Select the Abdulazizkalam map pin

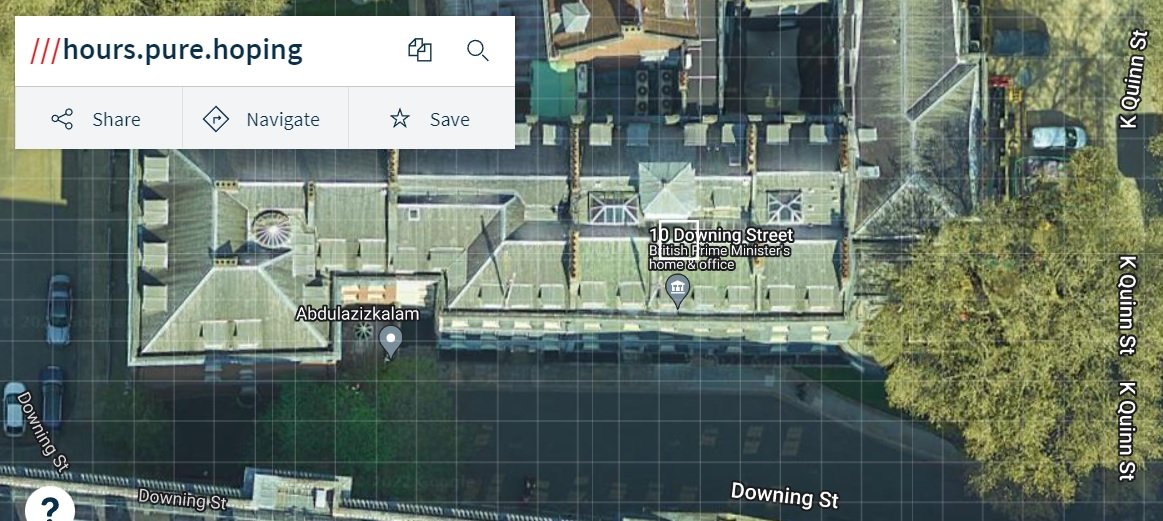pyautogui.click(x=390, y=343)
